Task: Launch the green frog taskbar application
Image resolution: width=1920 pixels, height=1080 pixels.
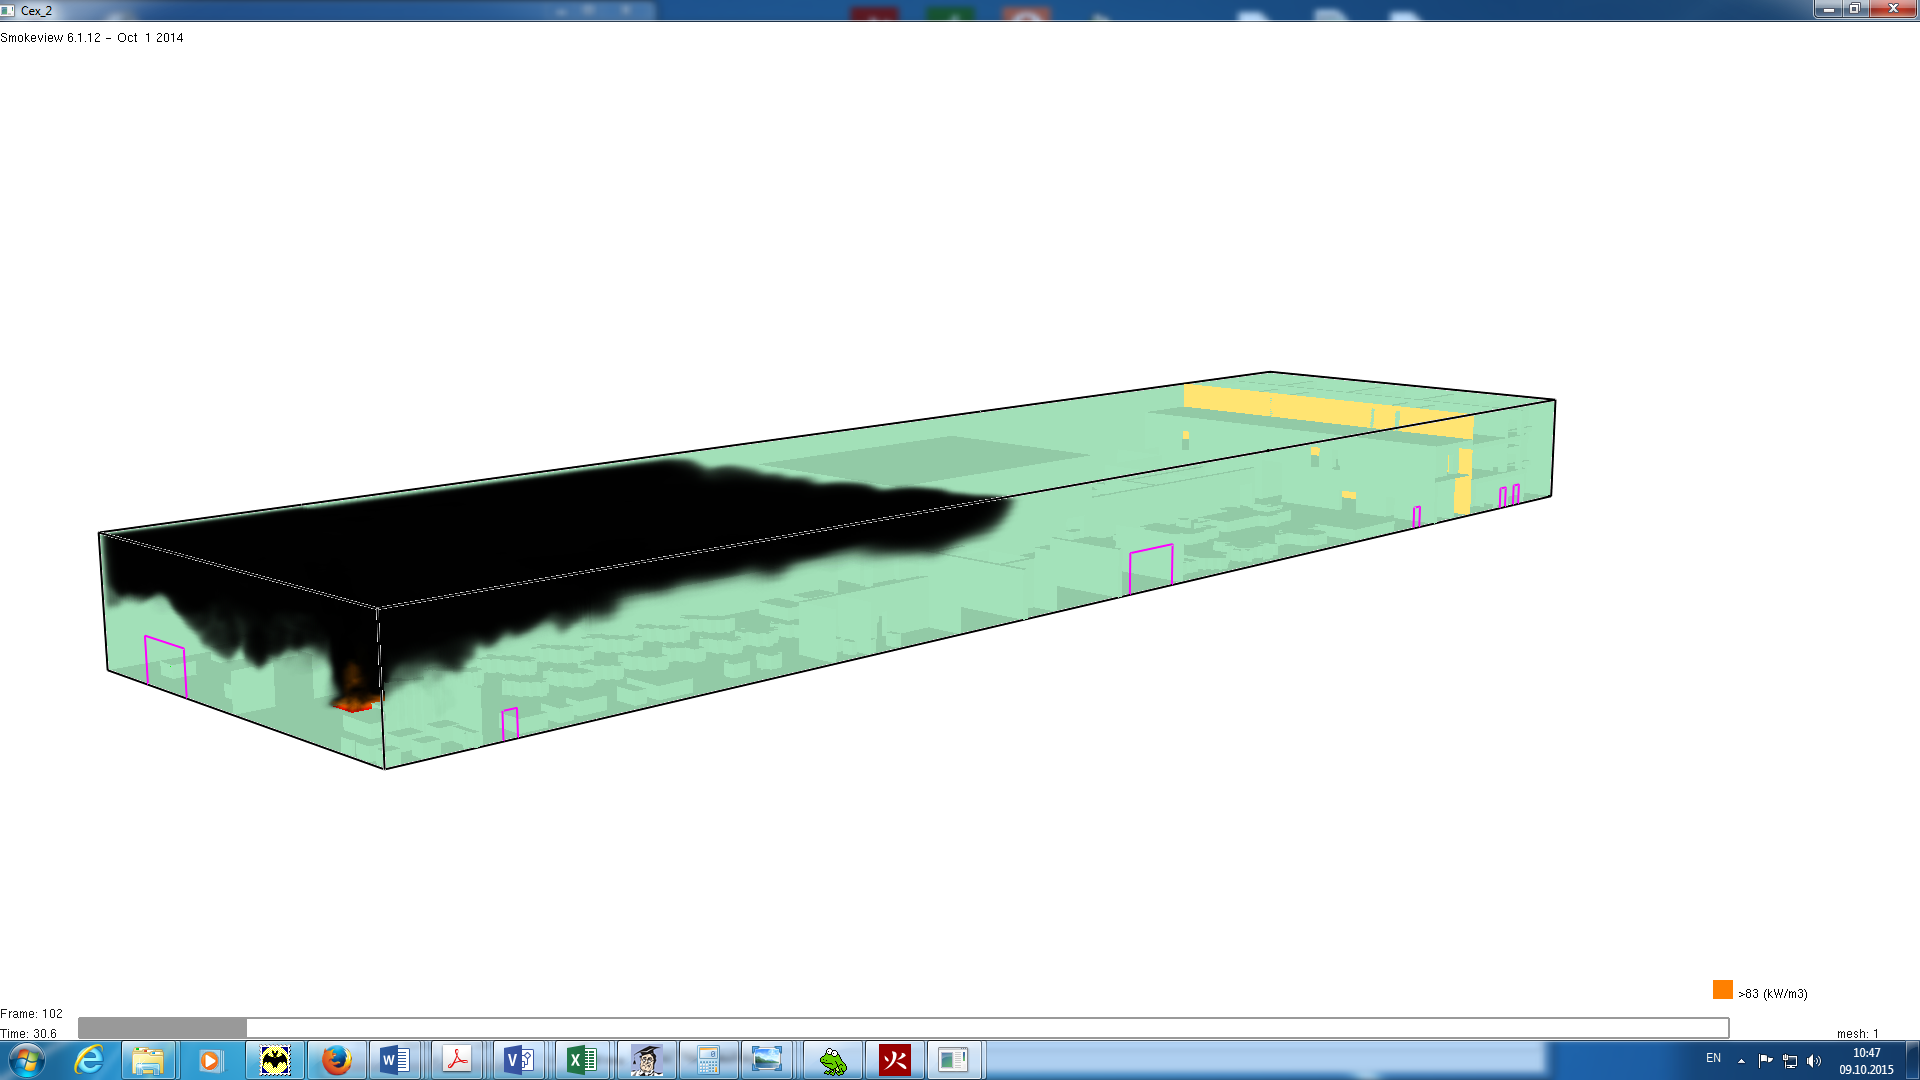Action: (832, 1060)
